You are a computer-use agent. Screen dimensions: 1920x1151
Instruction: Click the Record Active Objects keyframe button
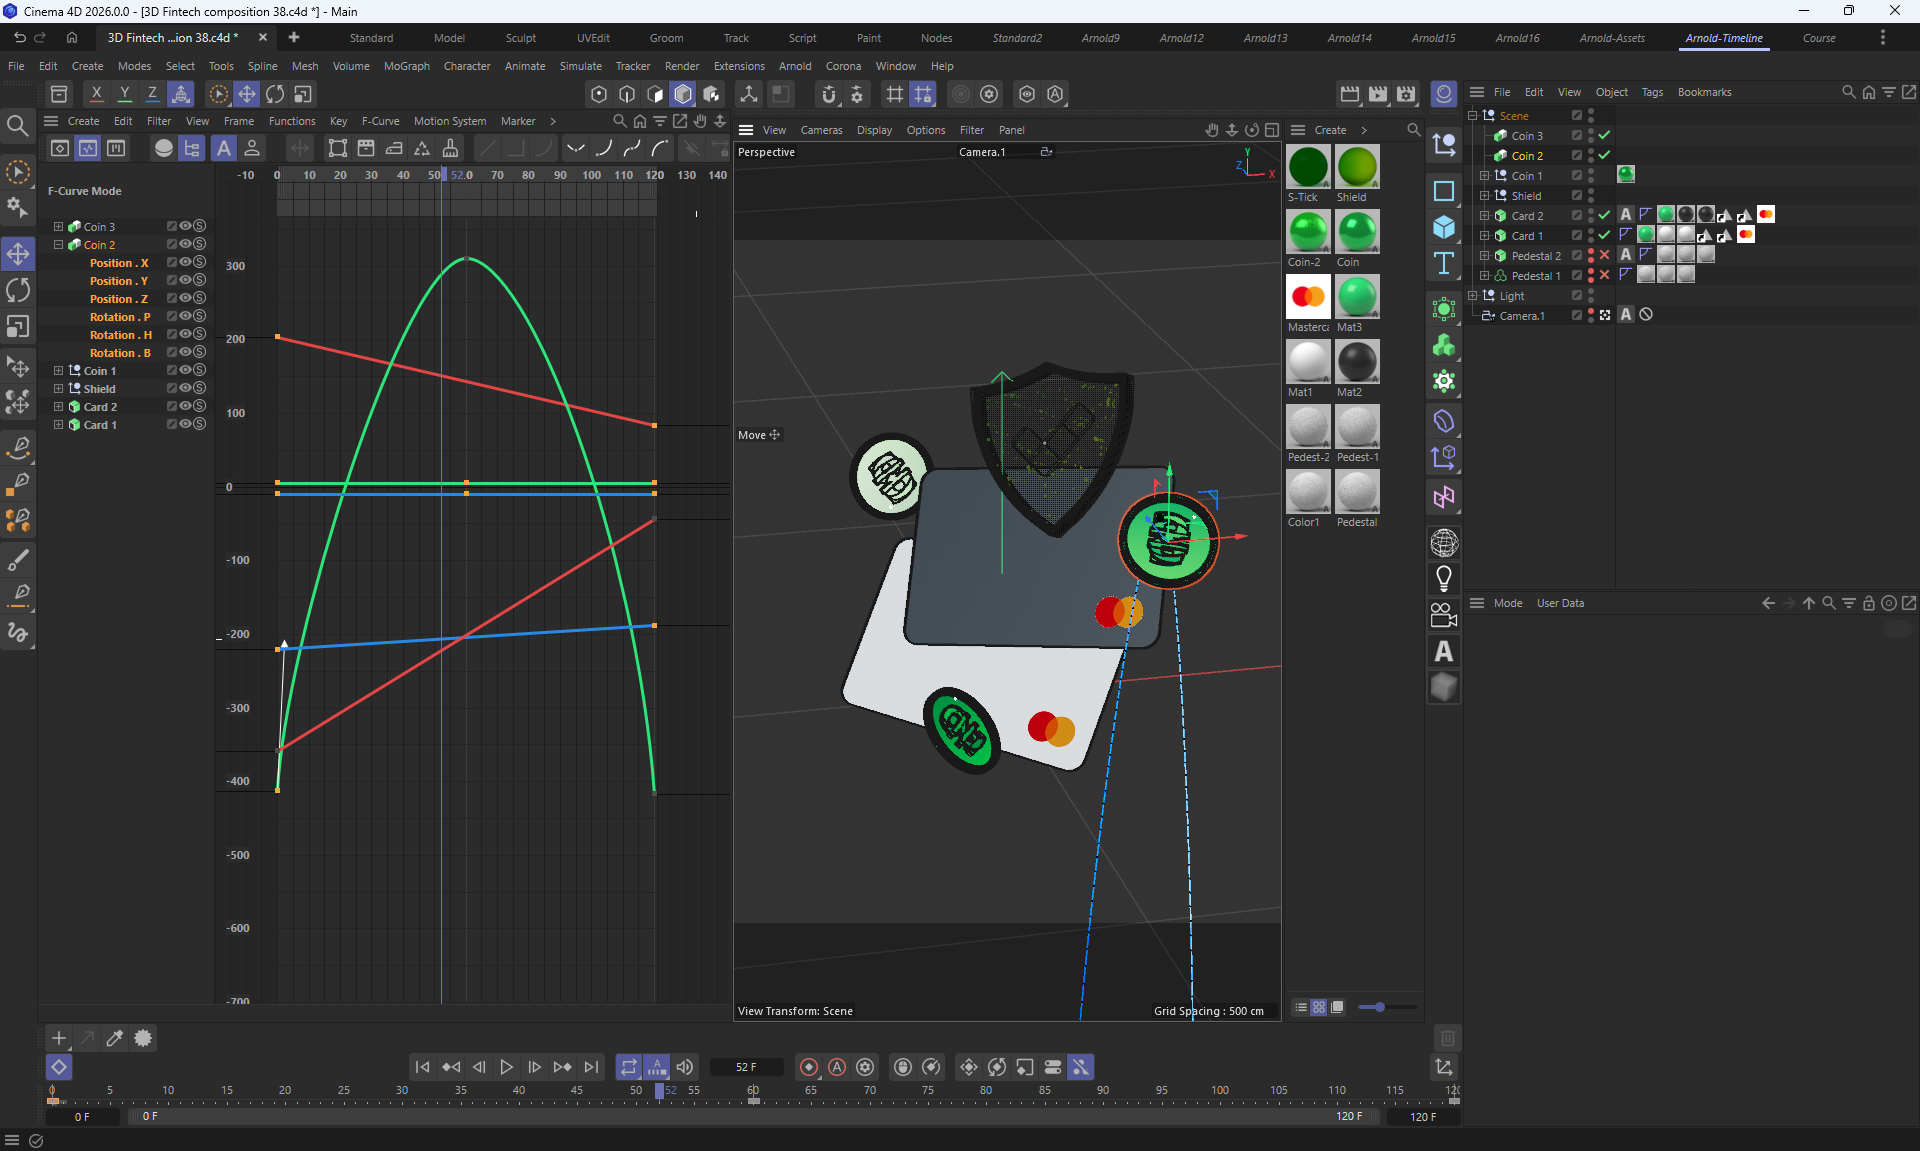coord(809,1067)
